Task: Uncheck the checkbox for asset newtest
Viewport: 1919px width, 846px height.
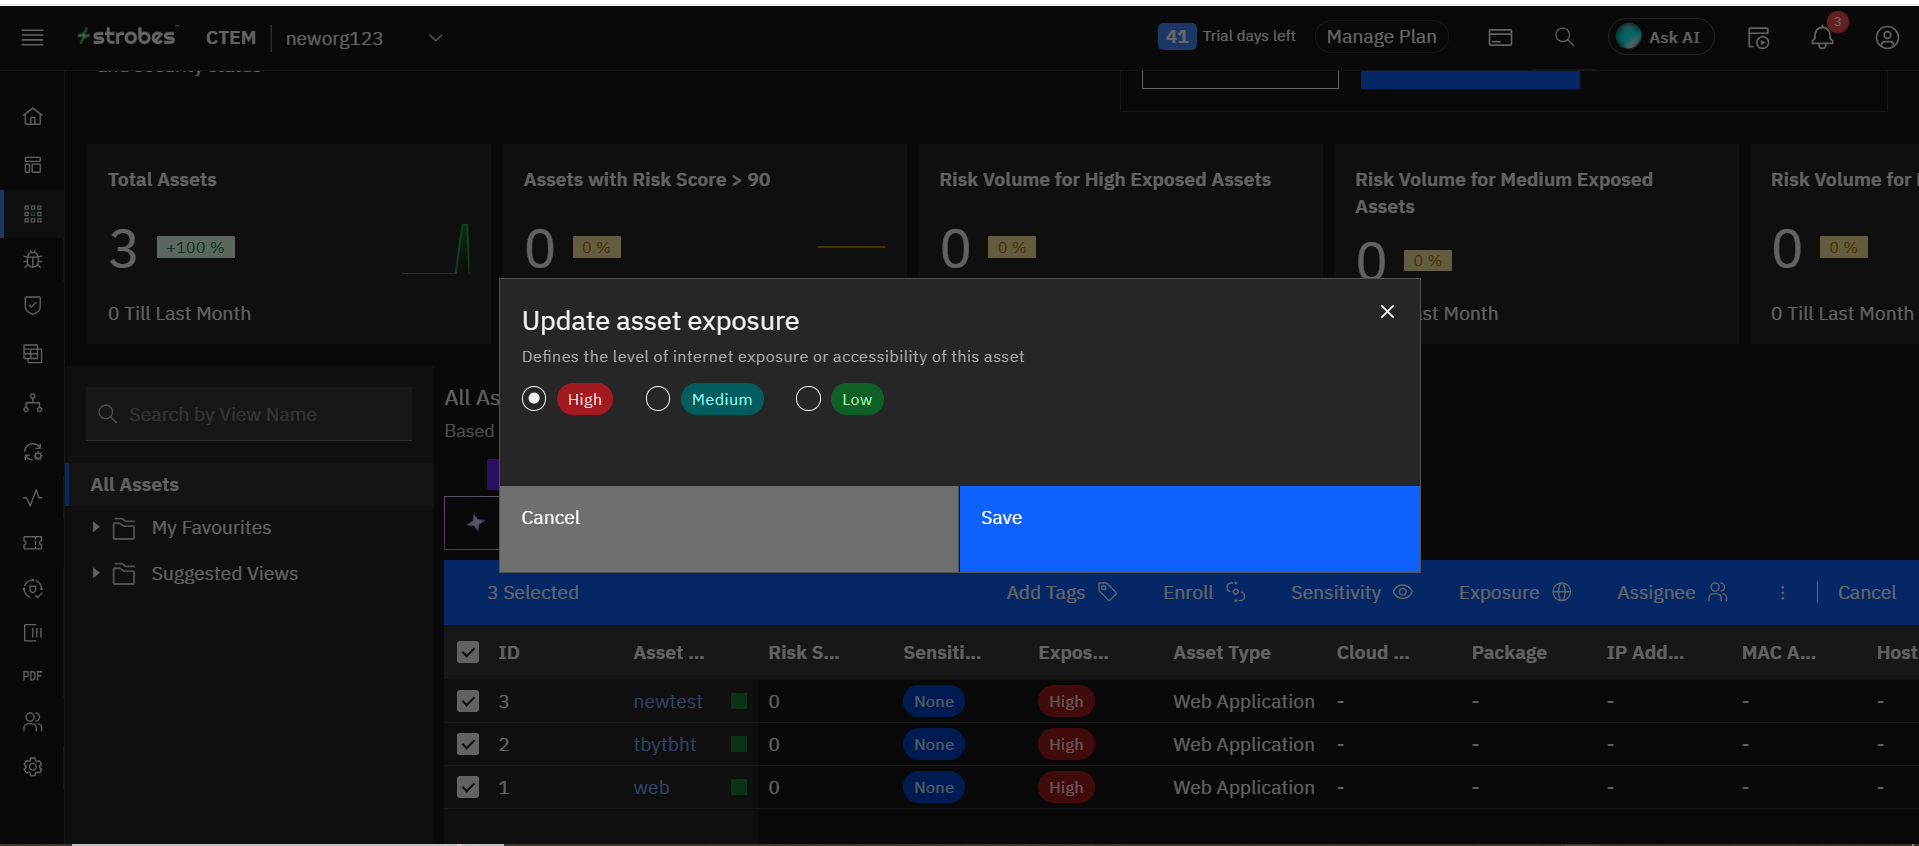Action: [468, 701]
